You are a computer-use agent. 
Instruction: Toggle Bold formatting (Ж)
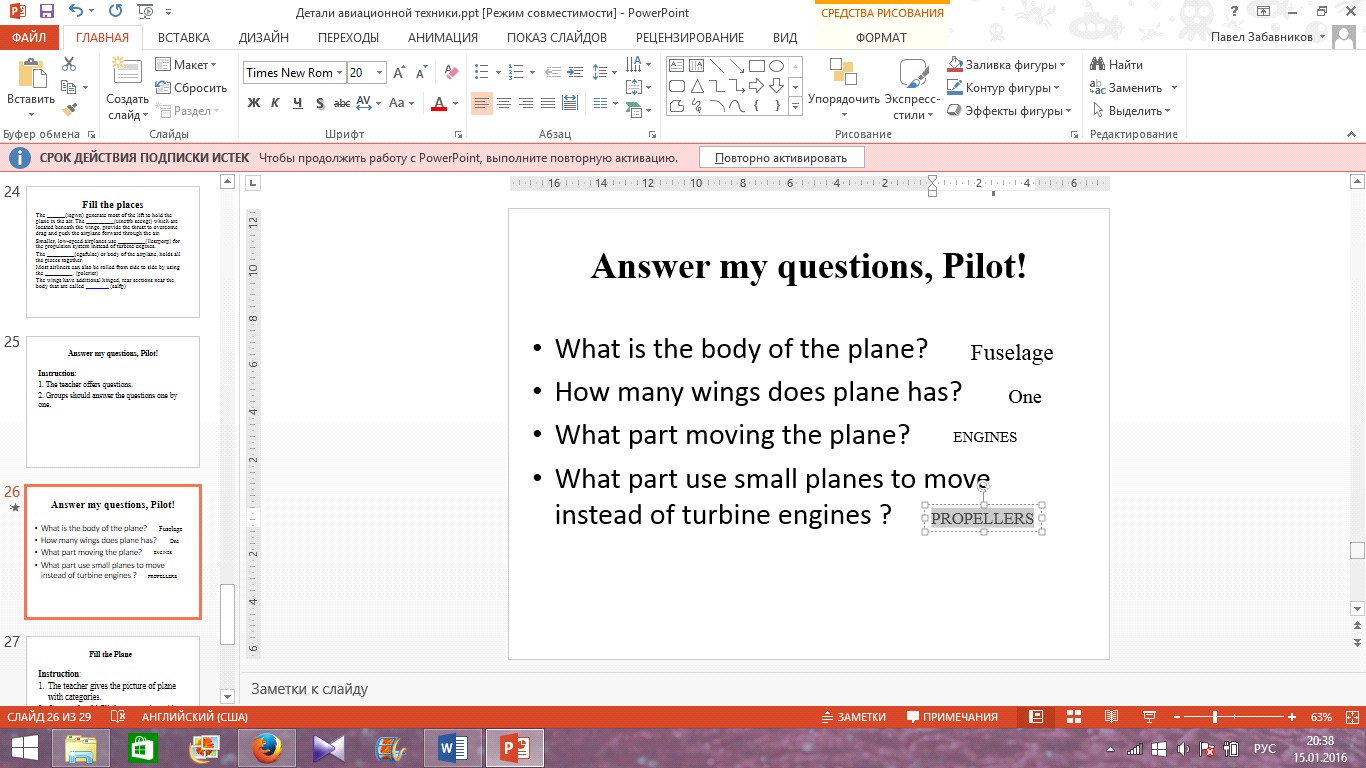click(x=254, y=103)
